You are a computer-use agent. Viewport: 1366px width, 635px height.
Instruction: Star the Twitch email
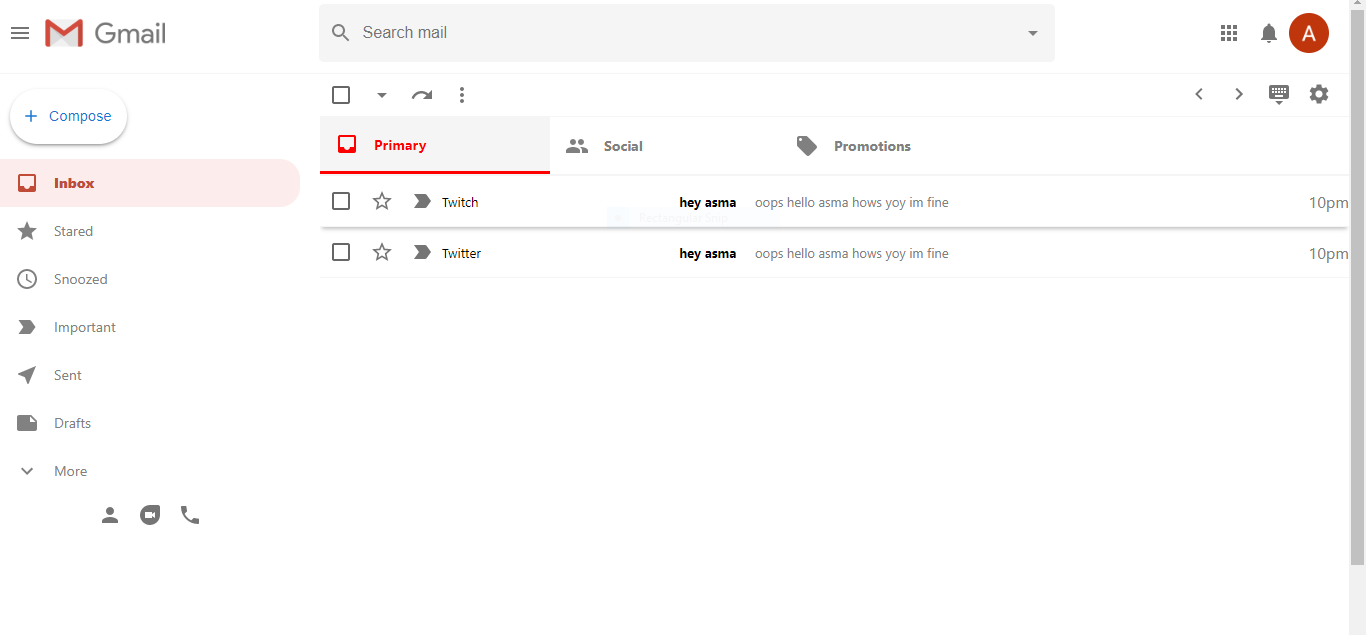click(382, 202)
